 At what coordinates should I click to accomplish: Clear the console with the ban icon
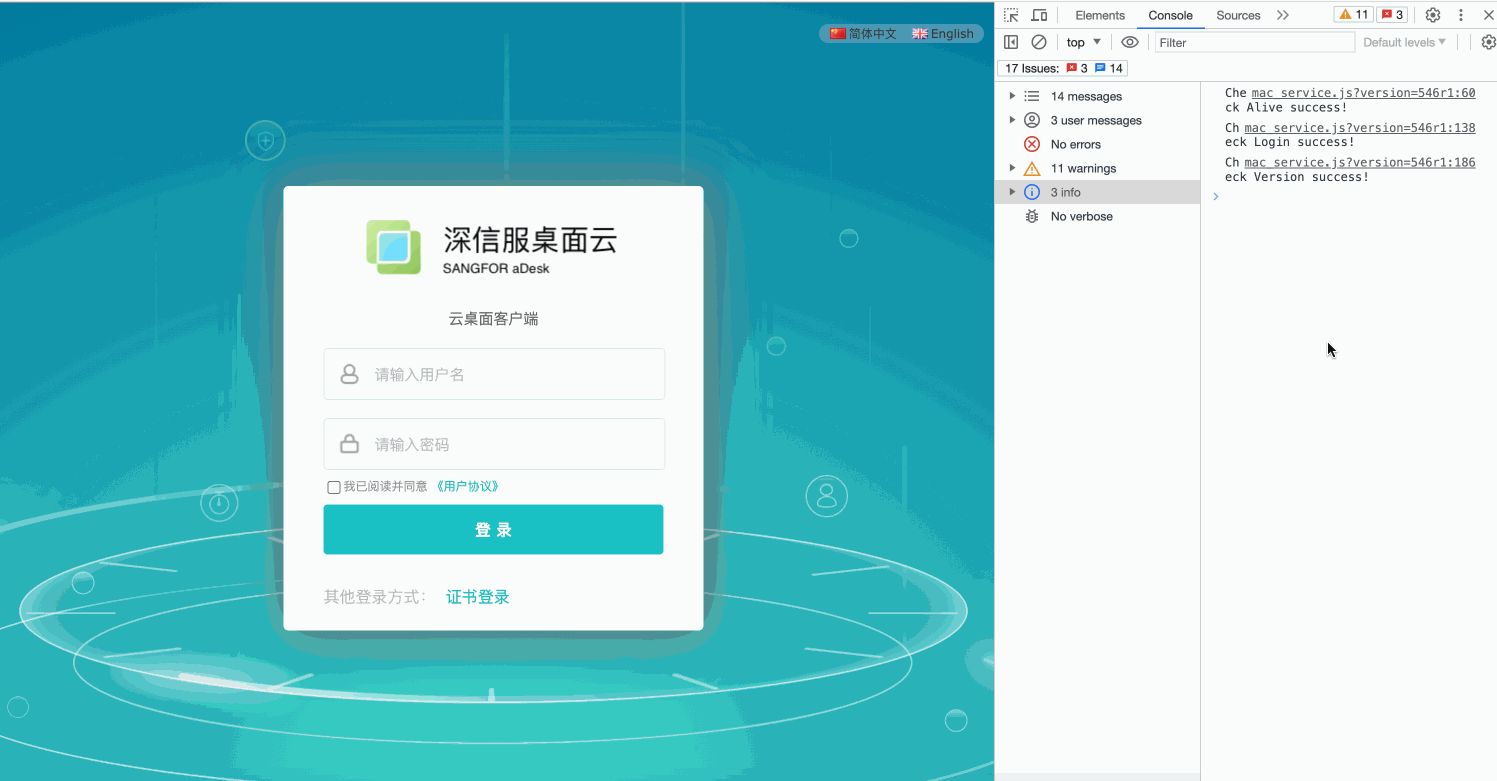pos(1039,42)
